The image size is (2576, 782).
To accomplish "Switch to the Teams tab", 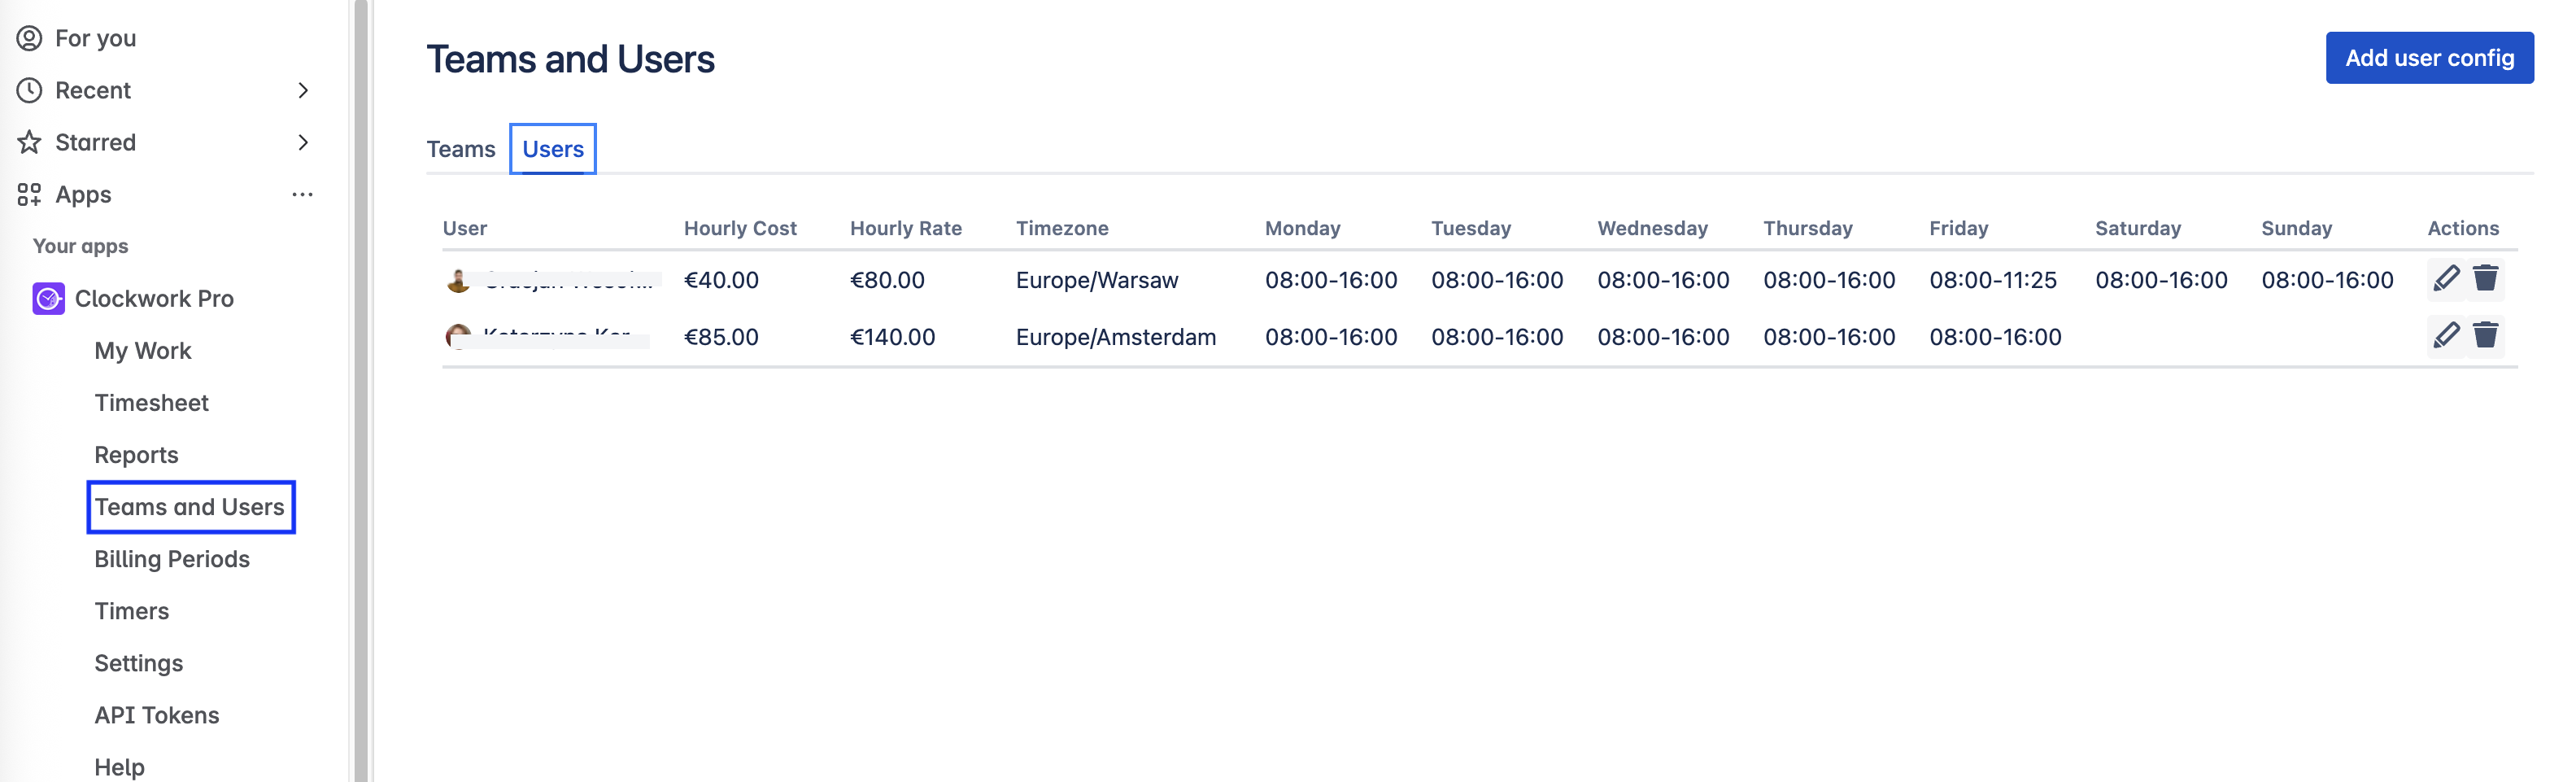I will coord(460,149).
